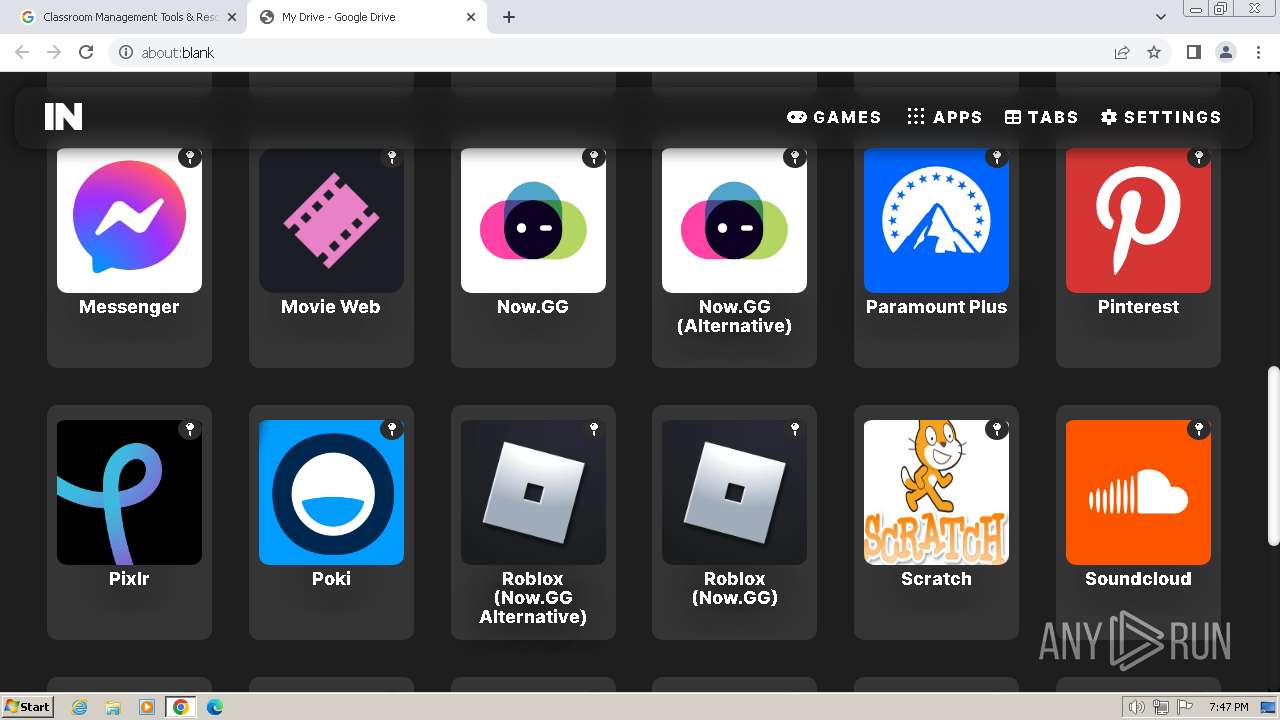Open the Paramount Plus app icon
1280x720 pixels.
[936, 220]
